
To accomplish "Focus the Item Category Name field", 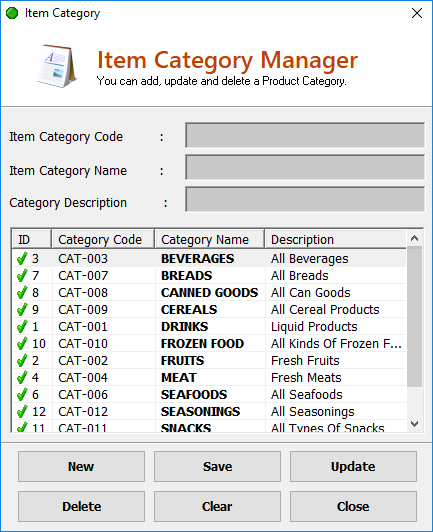I will (305, 167).
